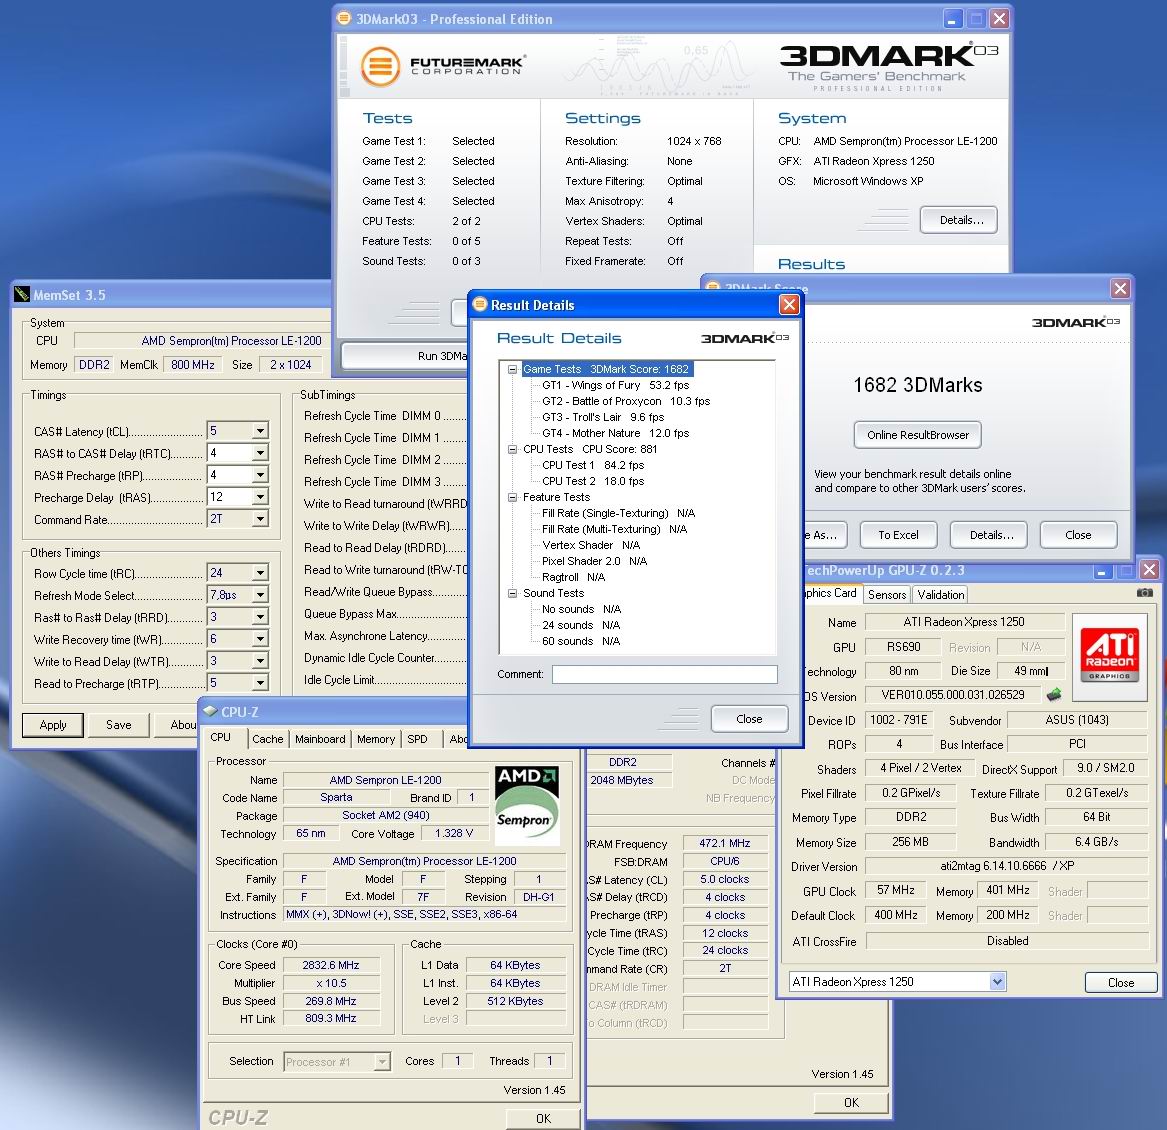Click Close in the GPU-Z window

1120,982
